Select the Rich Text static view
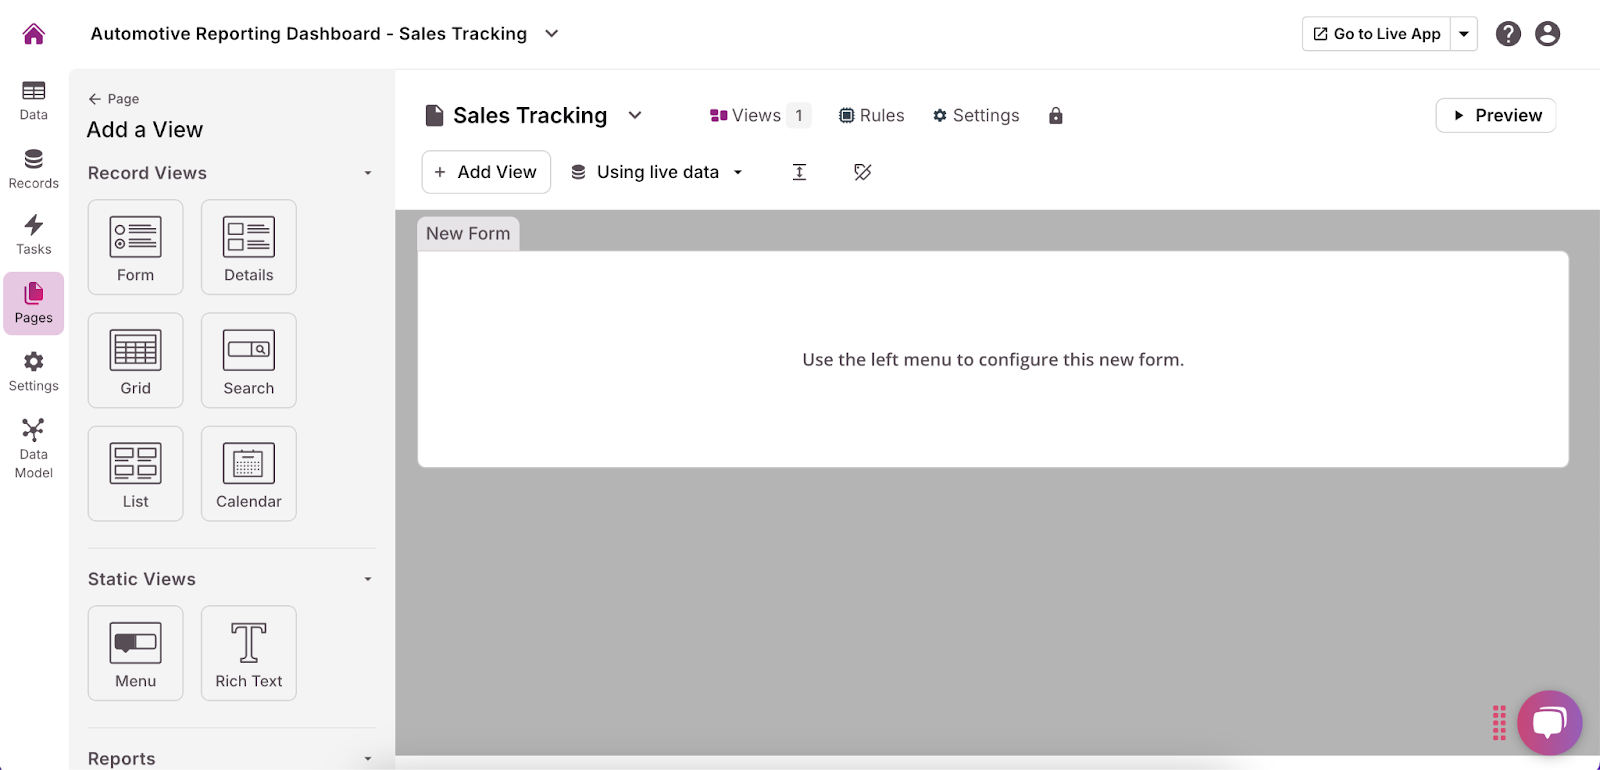Screen dimensions: 1600x770 point(249,653)
